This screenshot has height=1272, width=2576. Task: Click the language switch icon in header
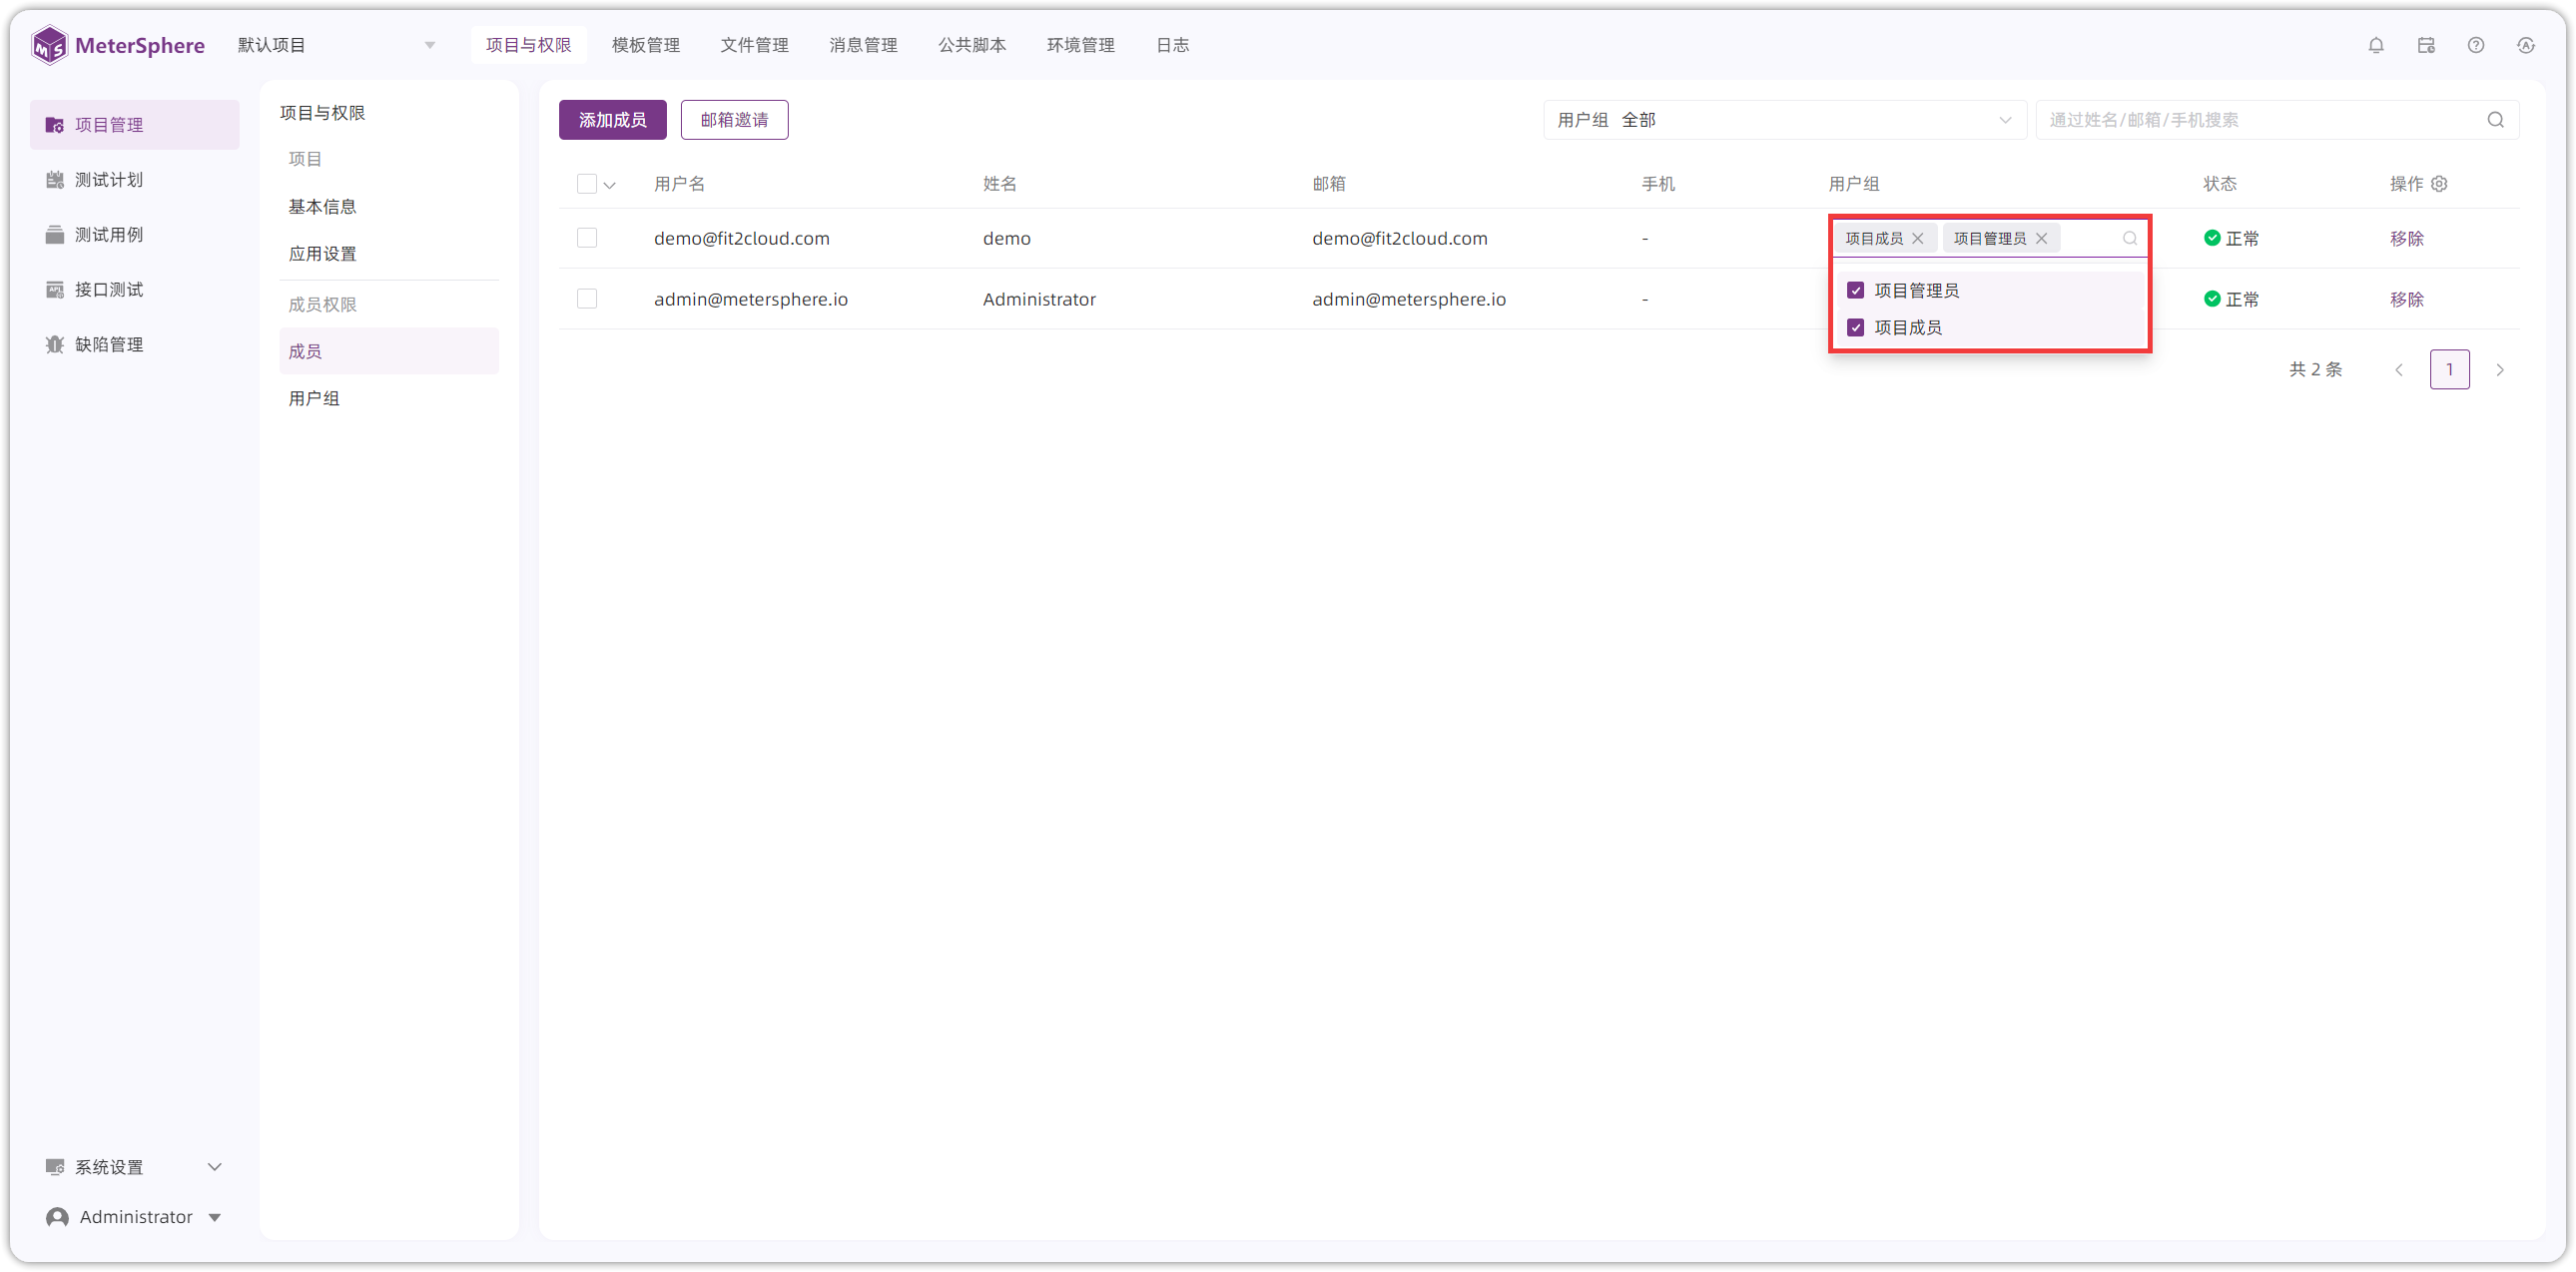(x=2526, y=45)
